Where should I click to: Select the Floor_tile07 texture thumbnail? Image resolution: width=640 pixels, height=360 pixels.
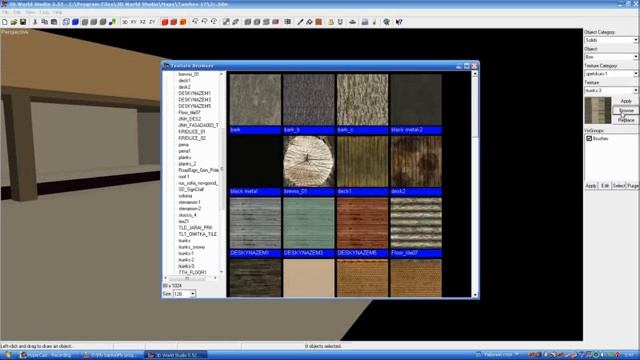click(416, 223)
